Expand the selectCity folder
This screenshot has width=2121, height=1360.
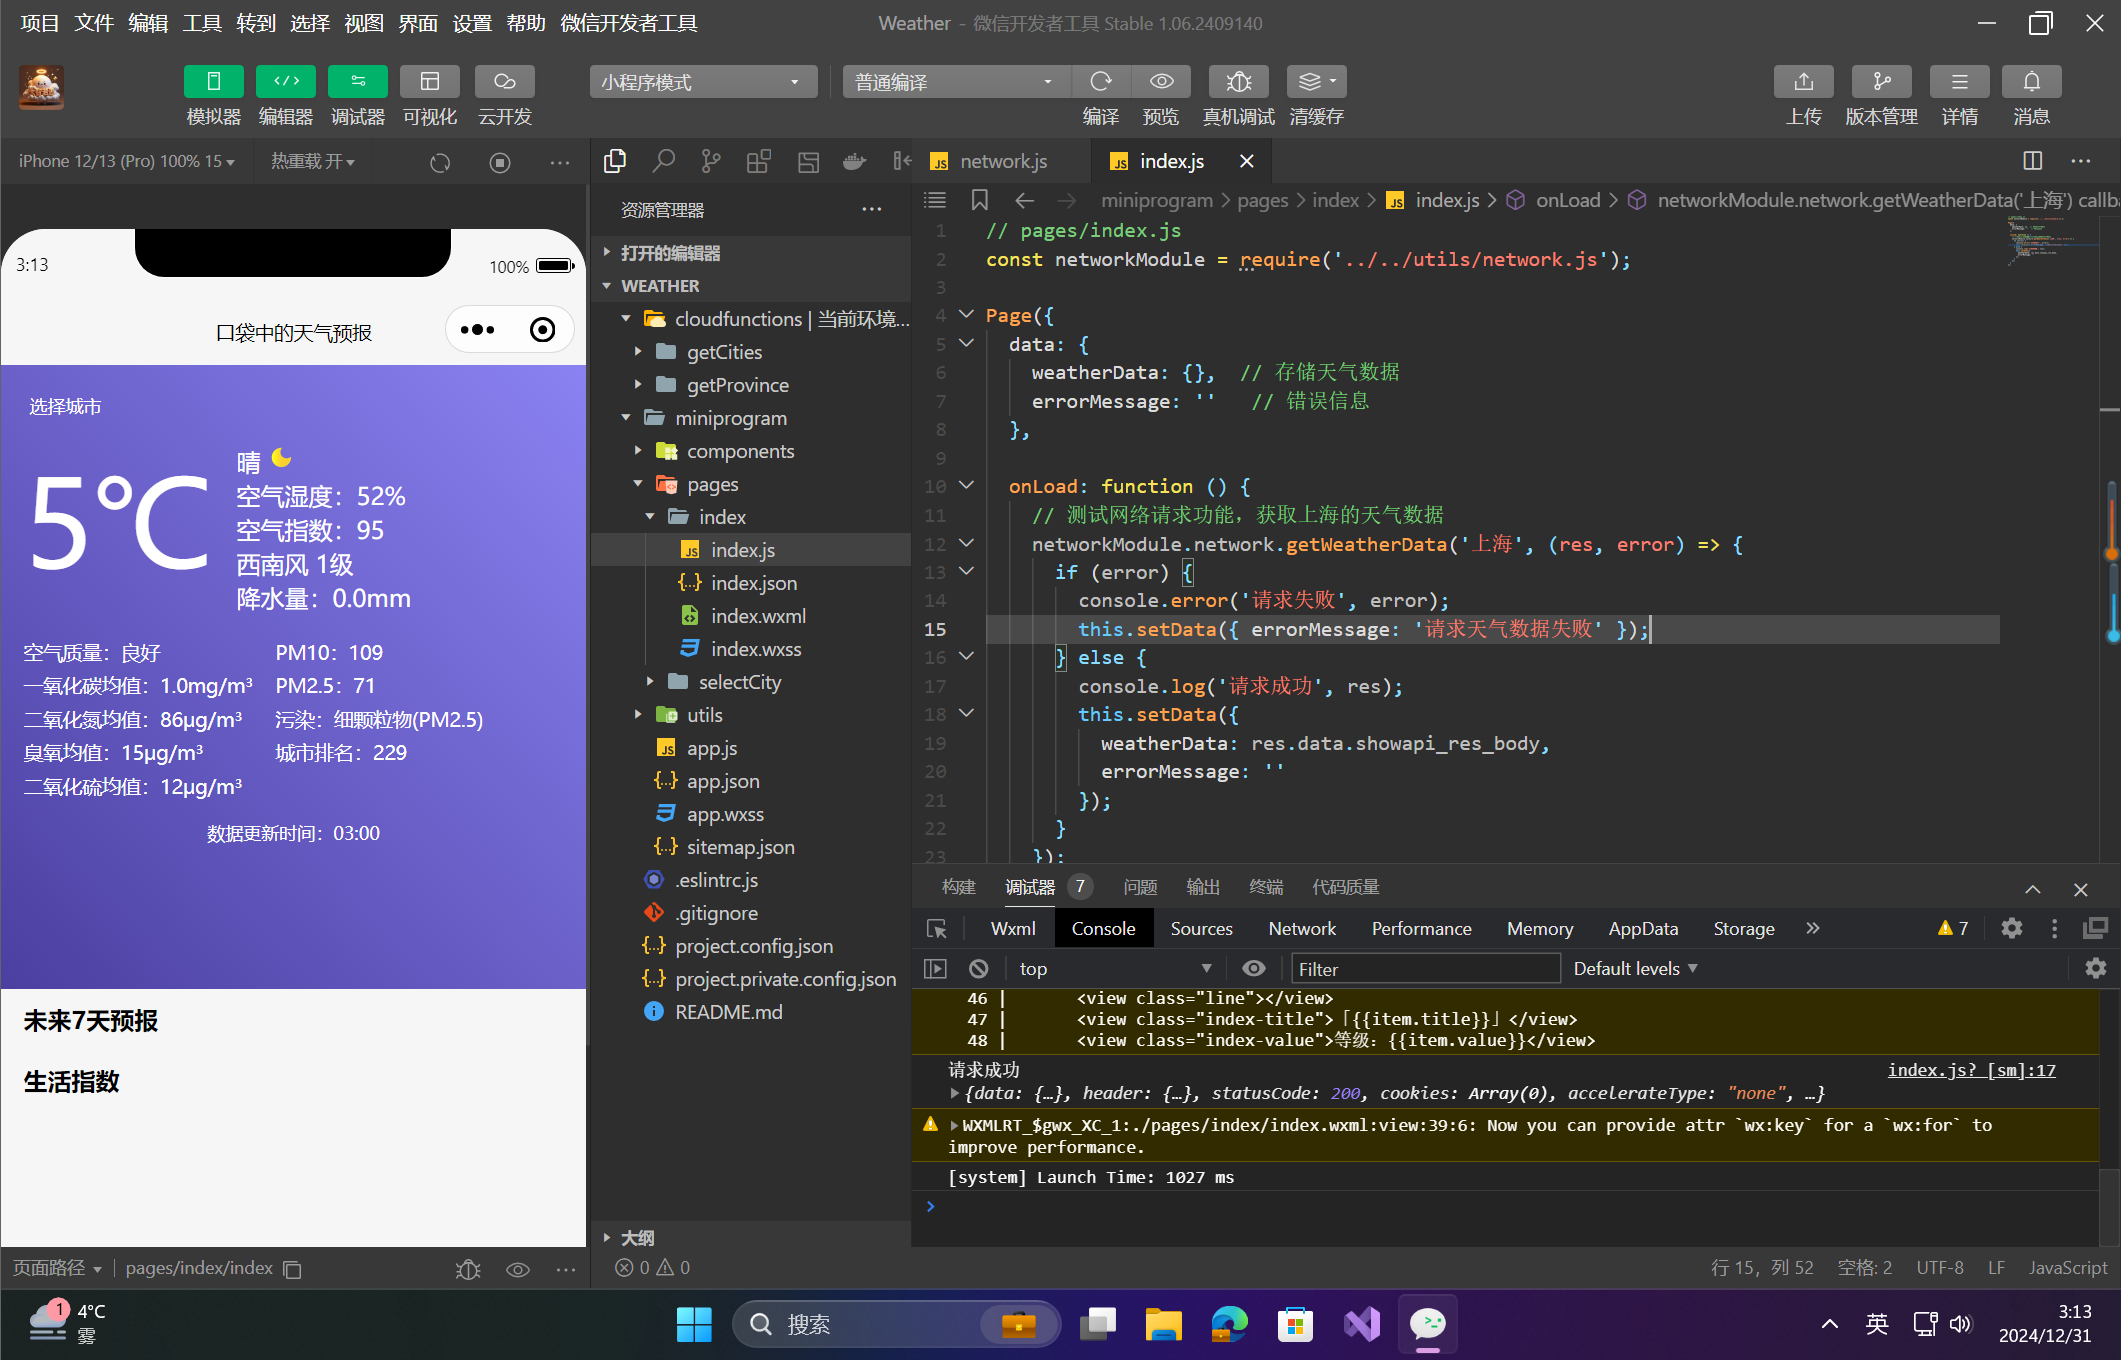(x=739, y=682)
